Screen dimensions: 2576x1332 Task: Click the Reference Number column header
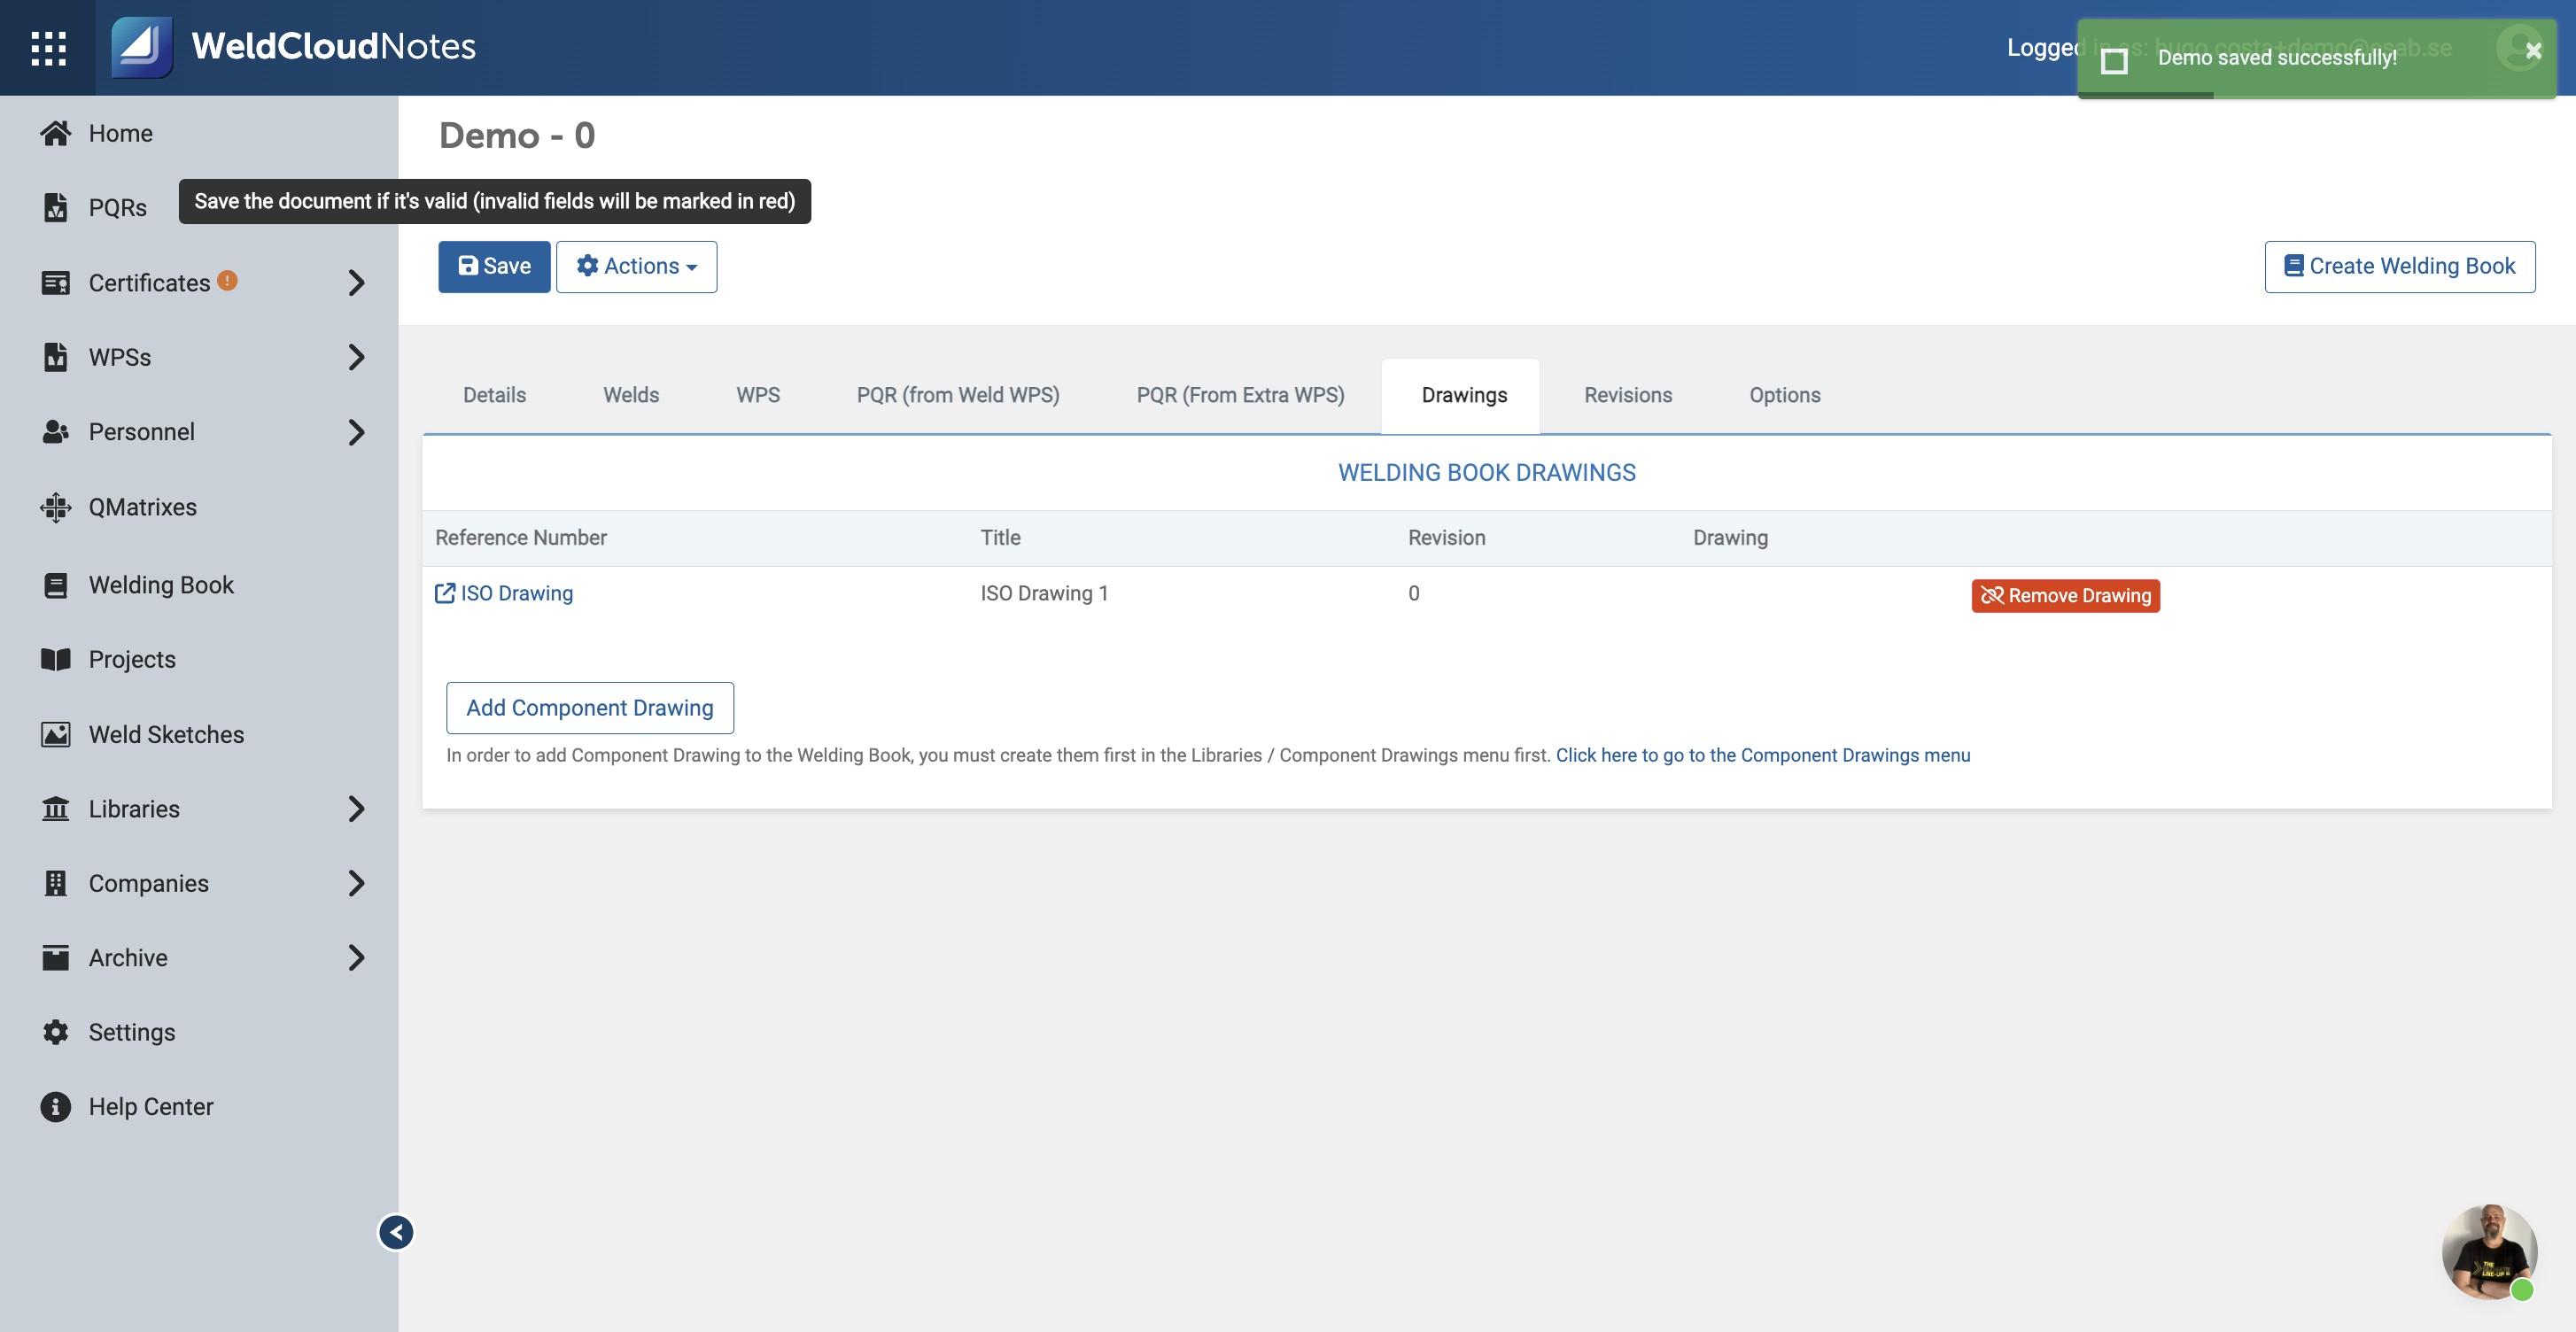coord(520,537)
